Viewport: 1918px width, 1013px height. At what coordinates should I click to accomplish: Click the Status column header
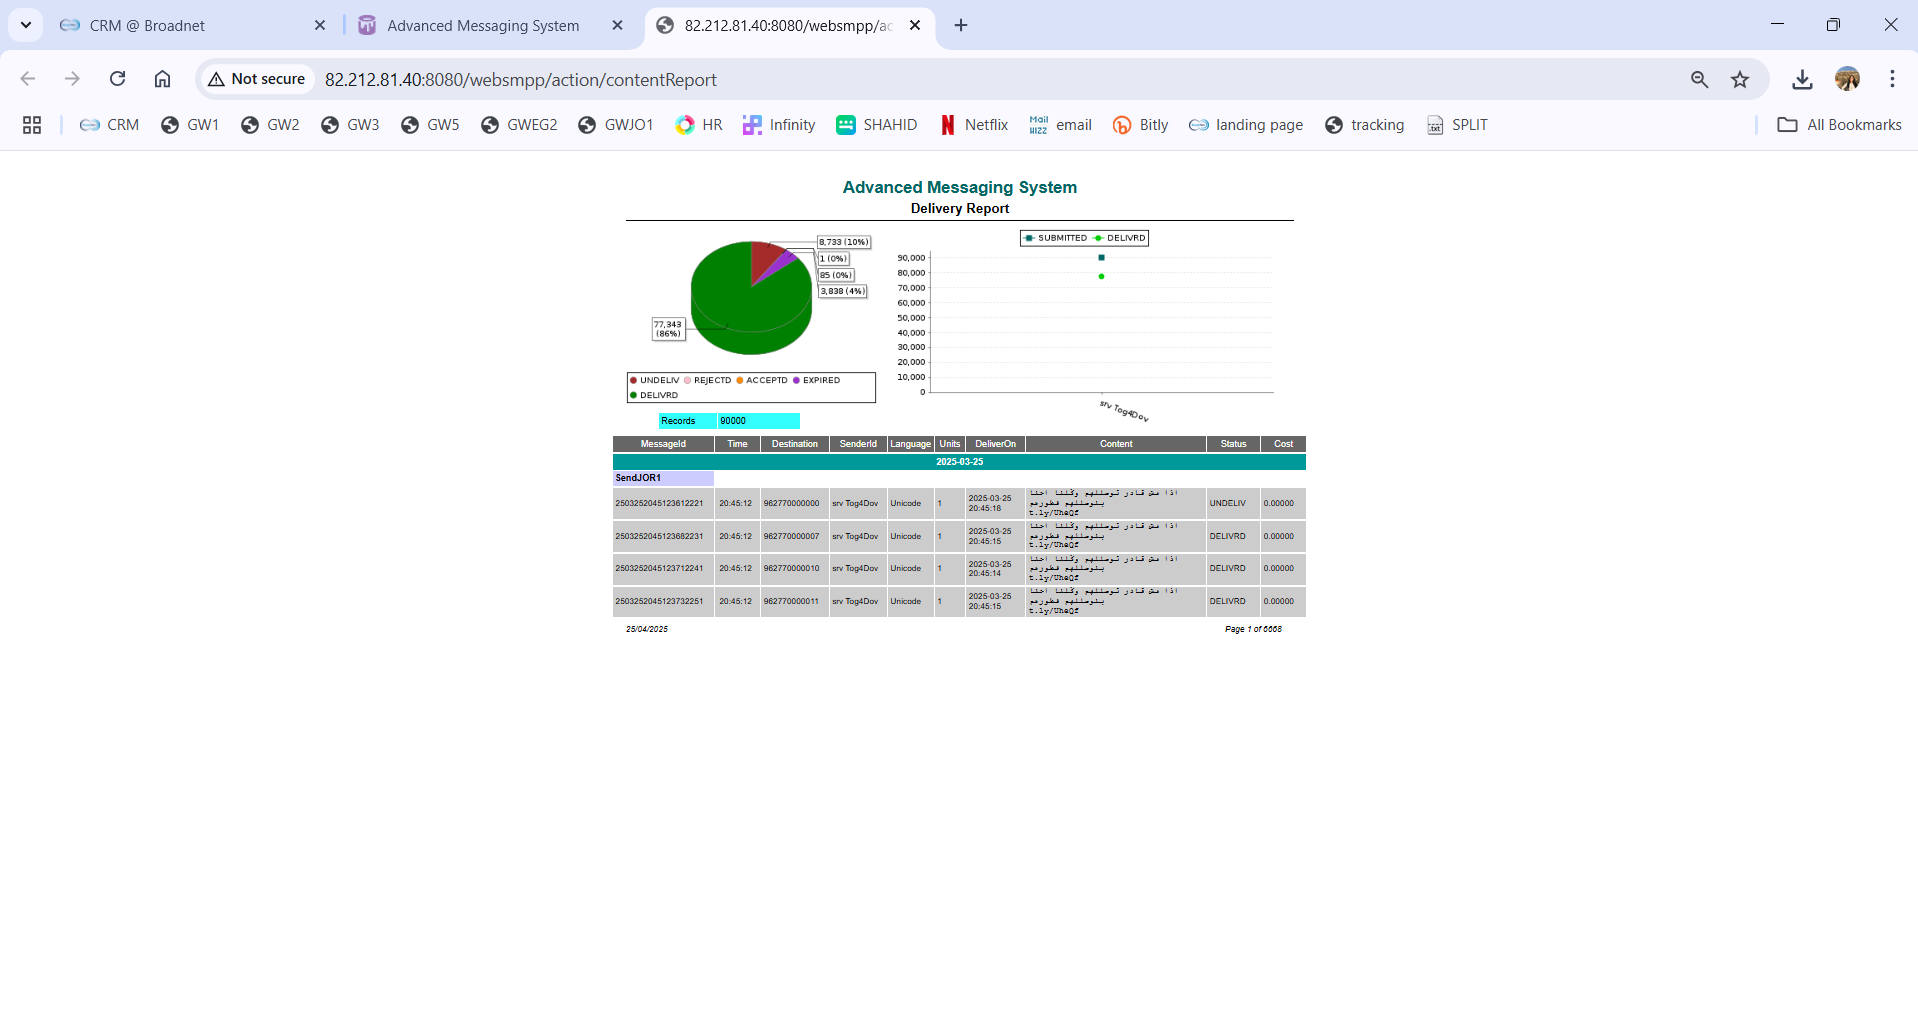pos(1233,444)
